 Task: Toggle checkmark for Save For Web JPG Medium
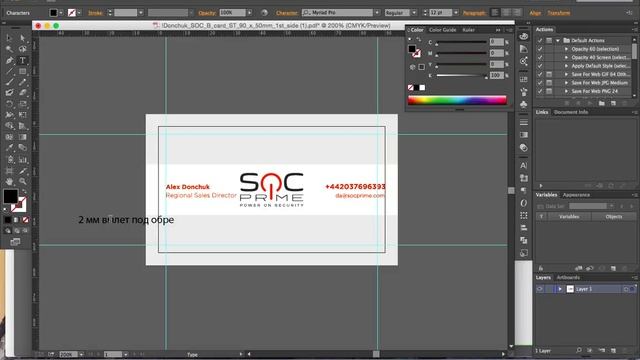pyautogui.click(x=540, y=83)
